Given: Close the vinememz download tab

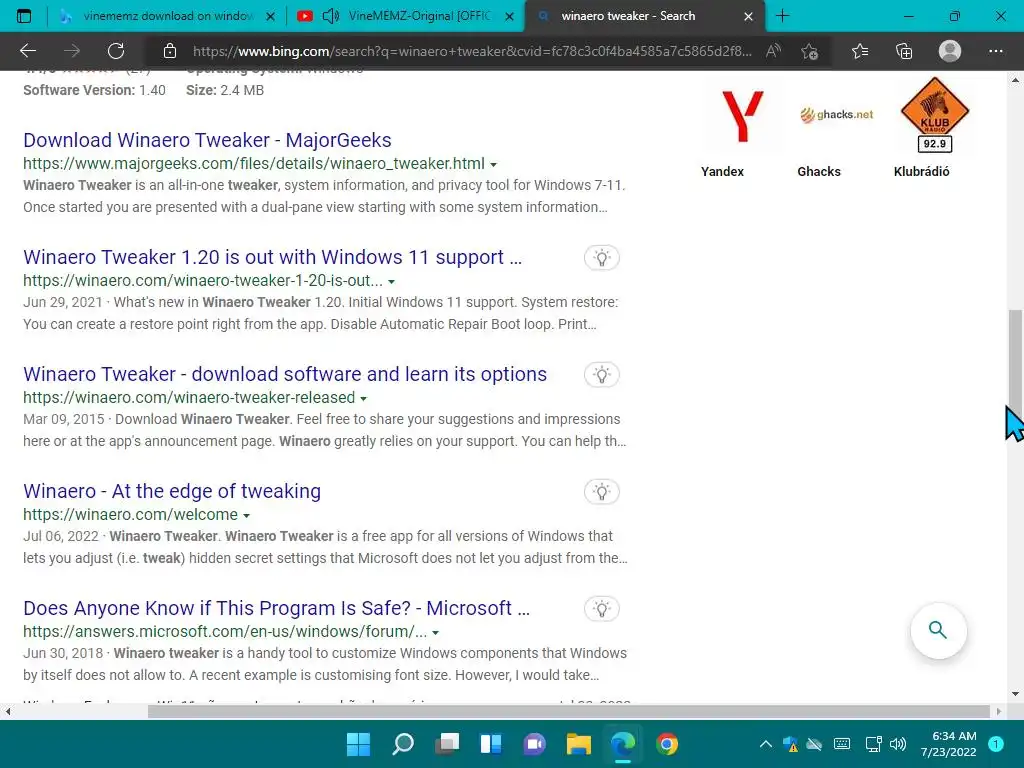Looking at the screenshot, I should click(x=270, y=16).
